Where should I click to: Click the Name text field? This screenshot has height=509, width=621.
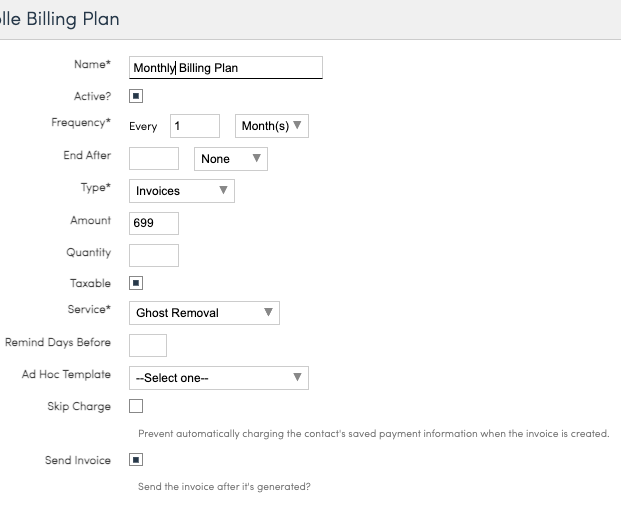(226, 67)
